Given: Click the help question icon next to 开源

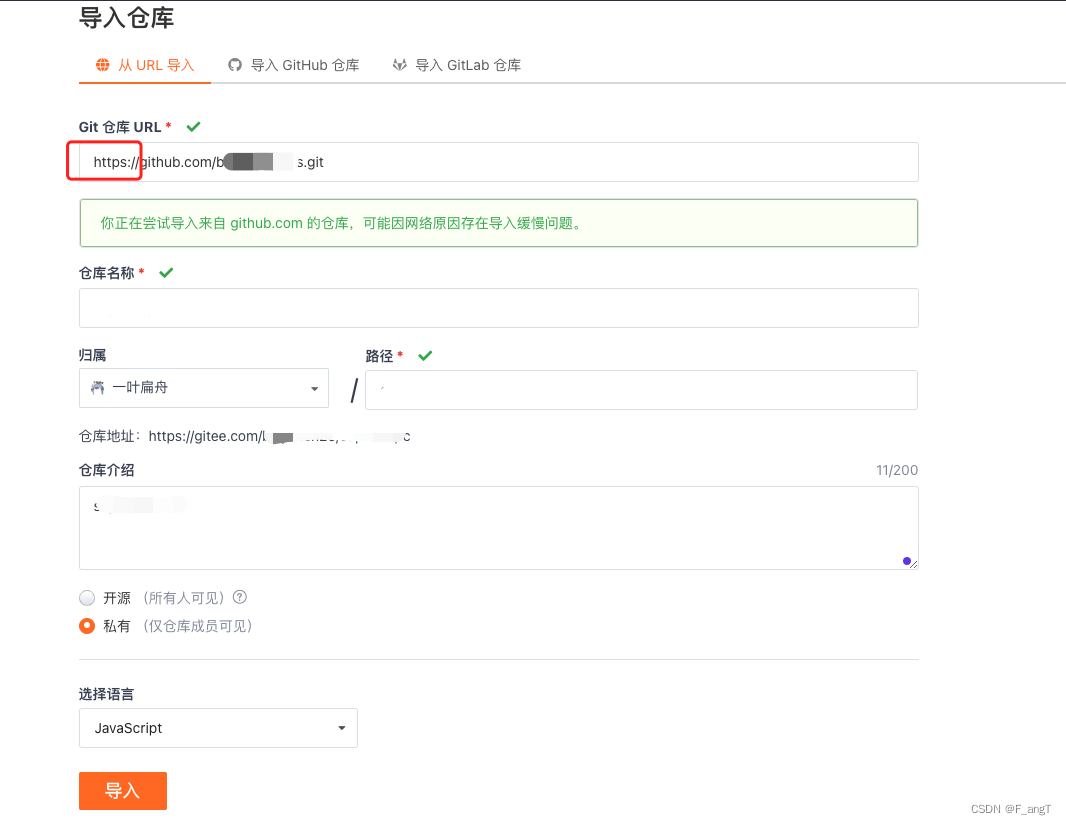Looking at the screenshot, I should click(x=240, y=597).
